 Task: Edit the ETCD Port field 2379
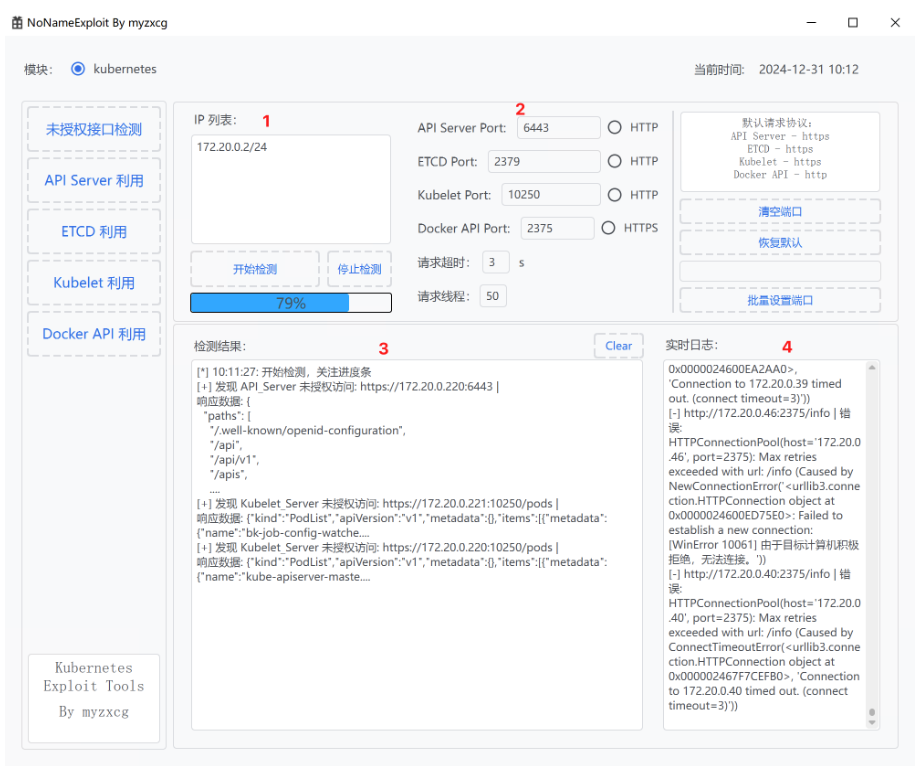(544, 162)
